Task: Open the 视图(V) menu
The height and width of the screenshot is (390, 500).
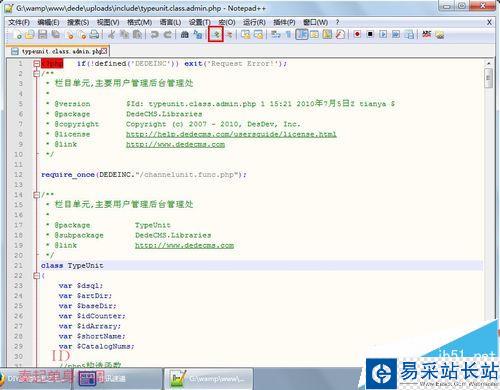Action: tap(108, 22)
